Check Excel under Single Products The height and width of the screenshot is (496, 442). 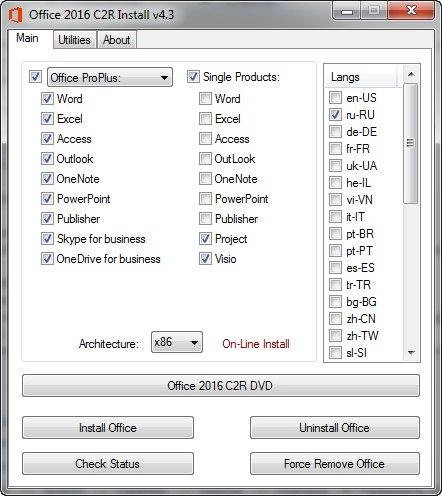205,118
